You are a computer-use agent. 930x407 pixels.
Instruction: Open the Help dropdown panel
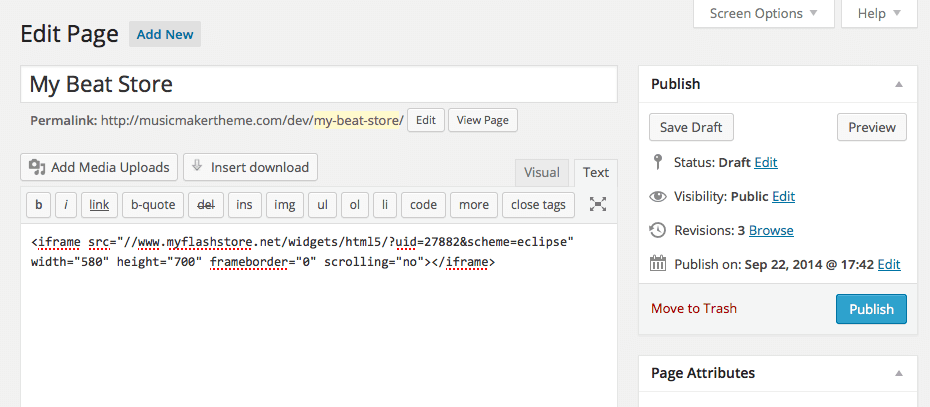click(878, 14)
